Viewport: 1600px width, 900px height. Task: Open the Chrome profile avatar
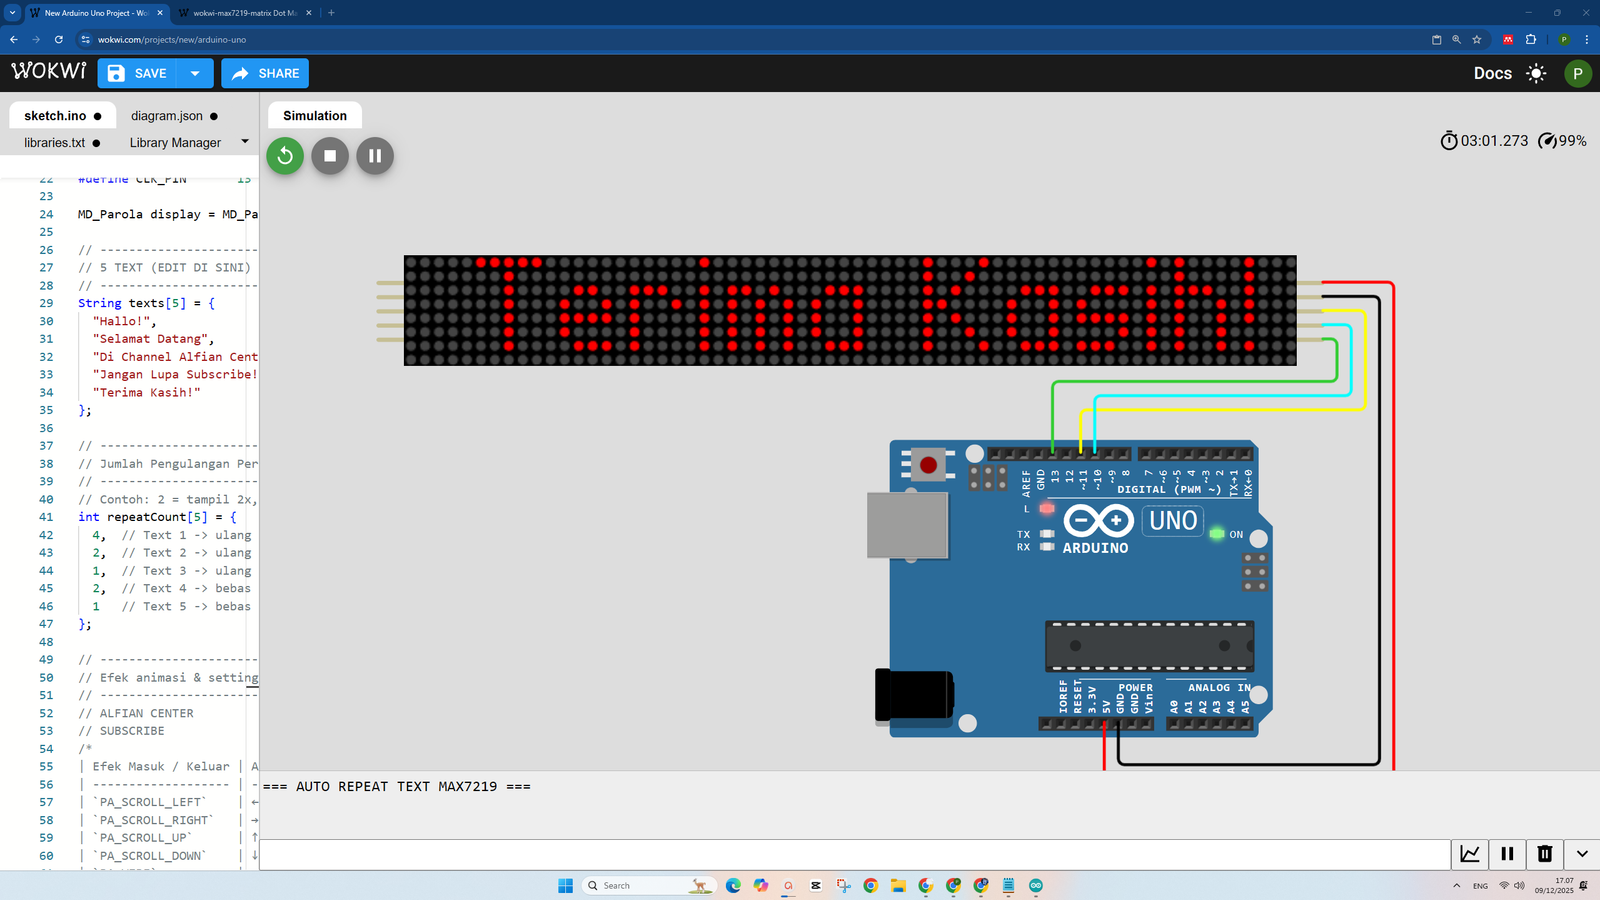pos(1564,40)
